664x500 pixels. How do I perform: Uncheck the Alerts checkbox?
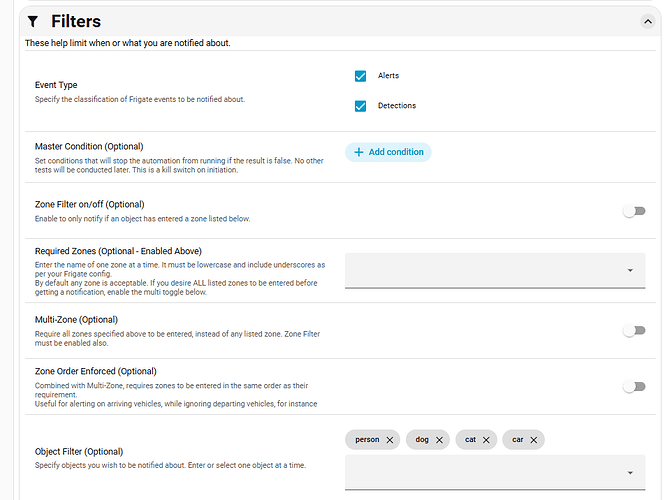click(x=360, y=76)
